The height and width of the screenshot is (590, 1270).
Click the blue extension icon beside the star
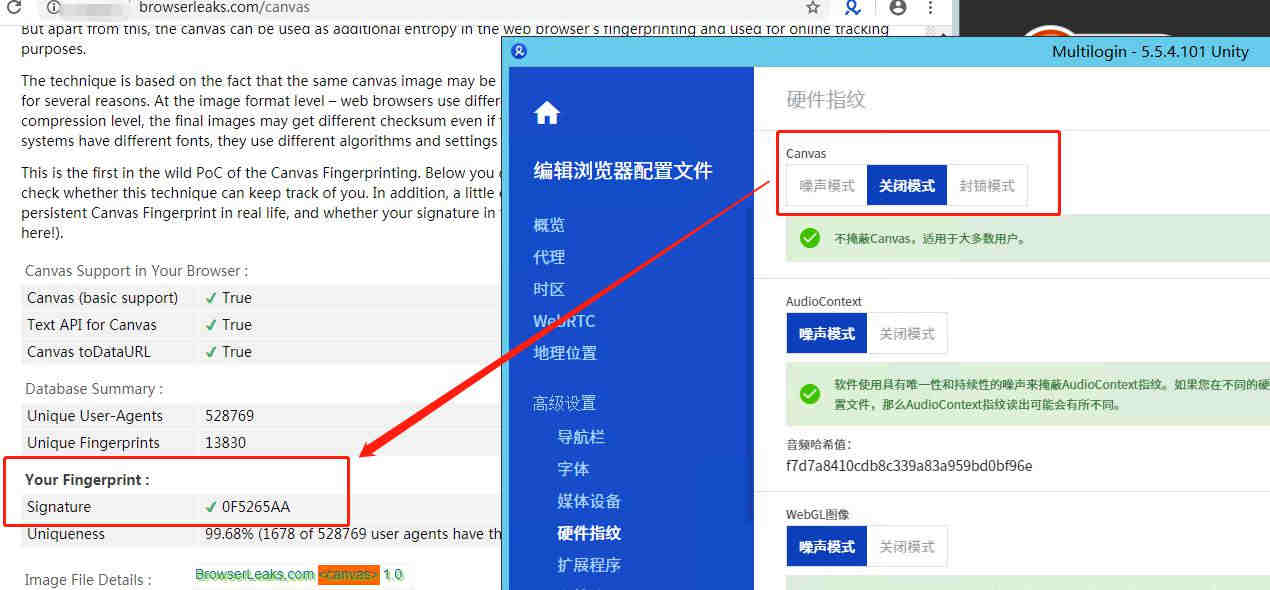pos(852,7)
